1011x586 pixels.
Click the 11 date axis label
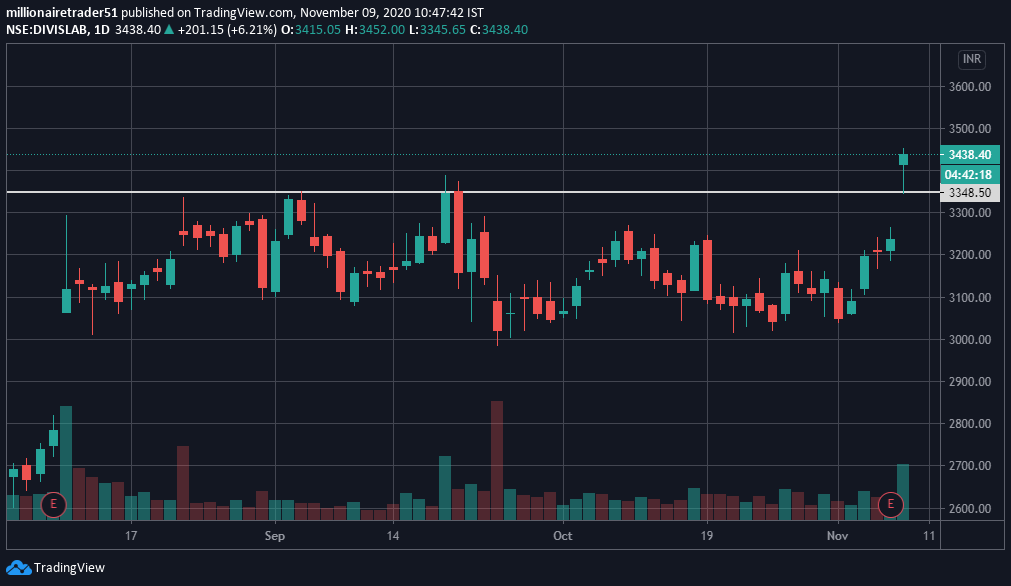point(928,536)
